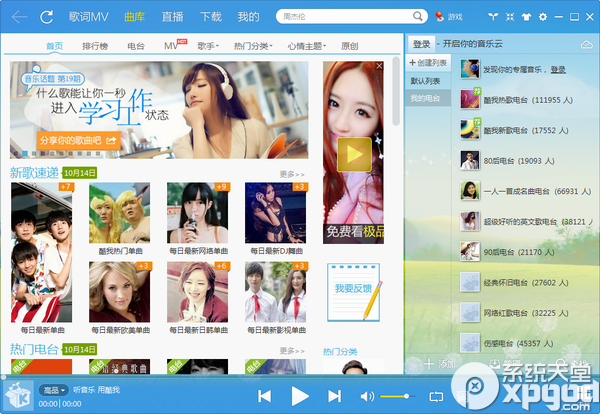
Task: Open the 每日最新网络单曲 thumbnail
Action: [197, 213]
